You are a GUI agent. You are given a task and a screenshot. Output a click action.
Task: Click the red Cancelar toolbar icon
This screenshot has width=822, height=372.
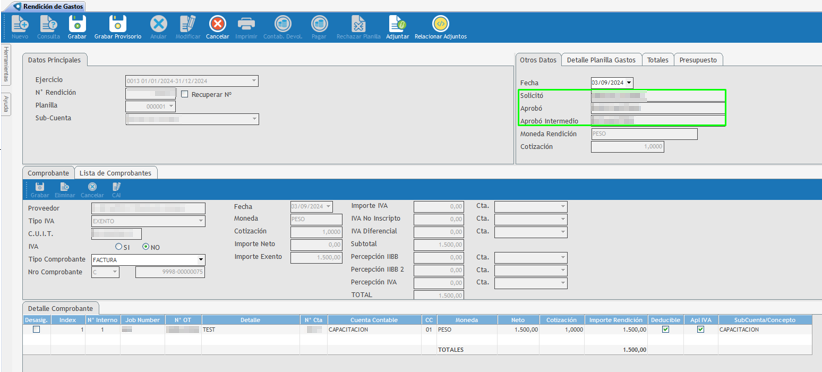pos(217,24)
